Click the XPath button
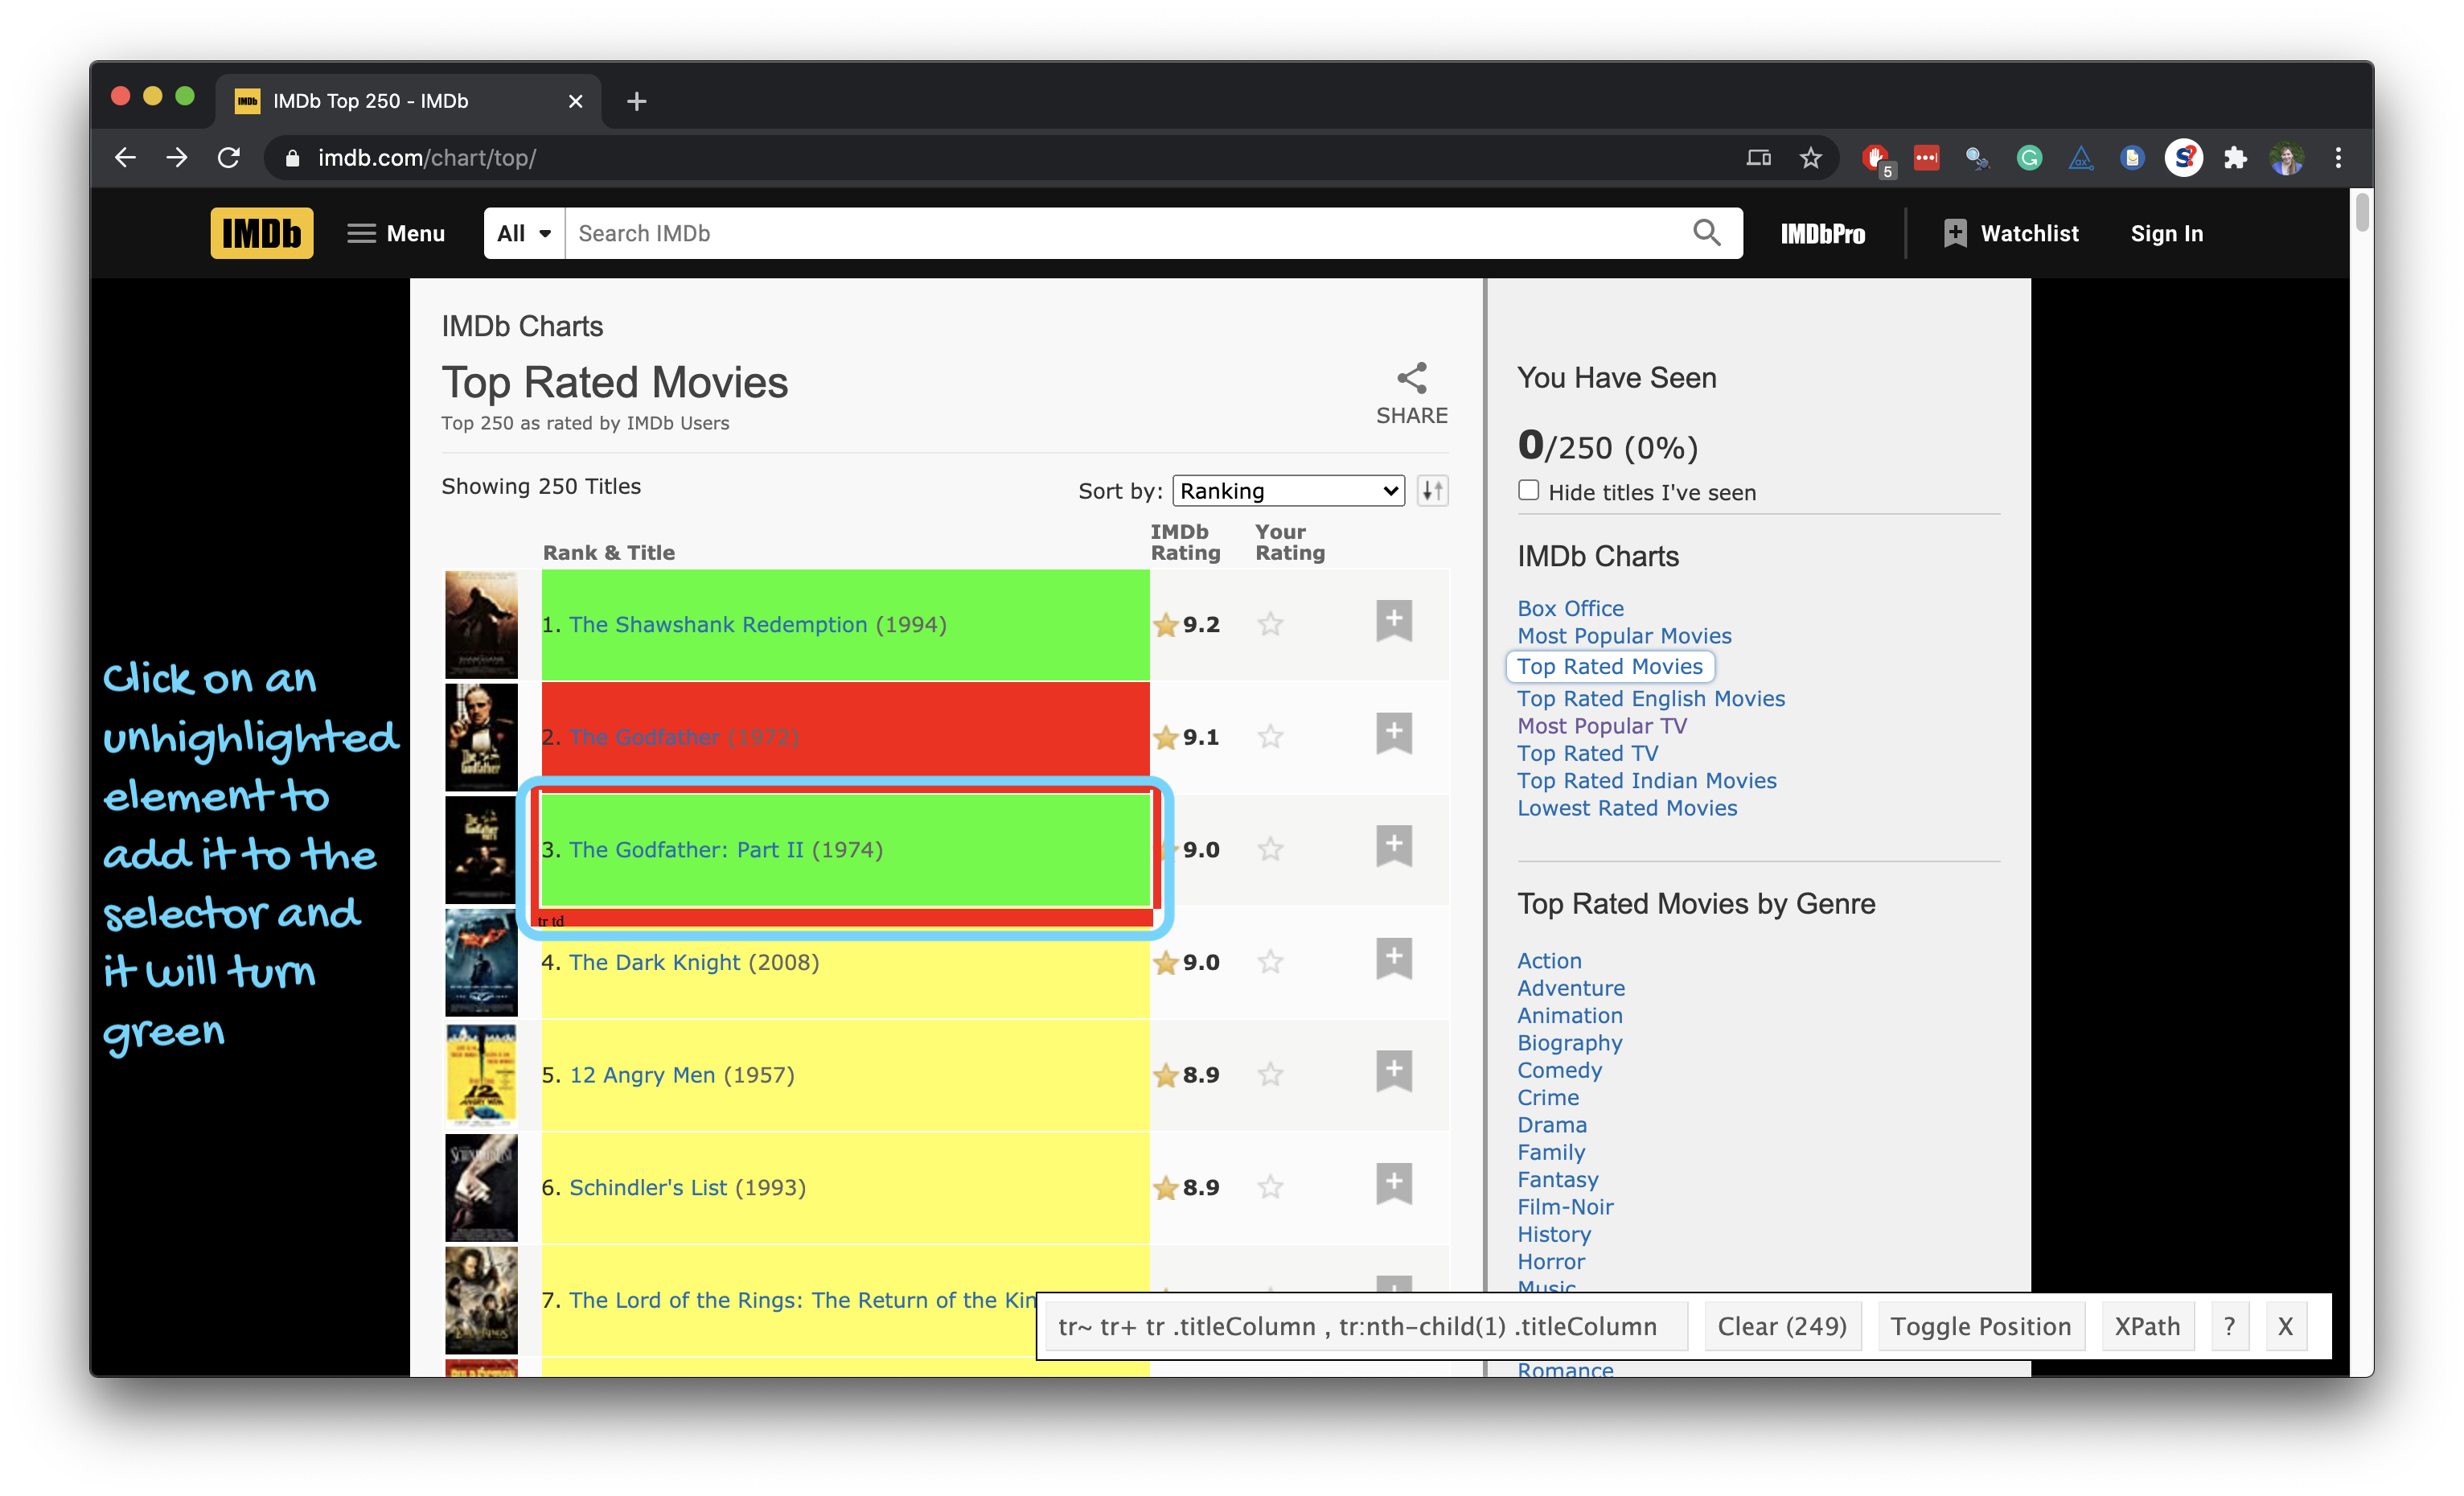The height and width of the screenshot is (1496, 2464). (x=2147, y=1326)
